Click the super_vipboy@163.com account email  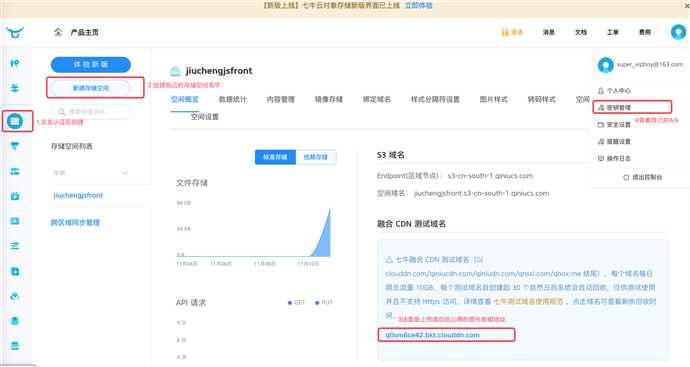pyautogui.click(x=650, y=64)
